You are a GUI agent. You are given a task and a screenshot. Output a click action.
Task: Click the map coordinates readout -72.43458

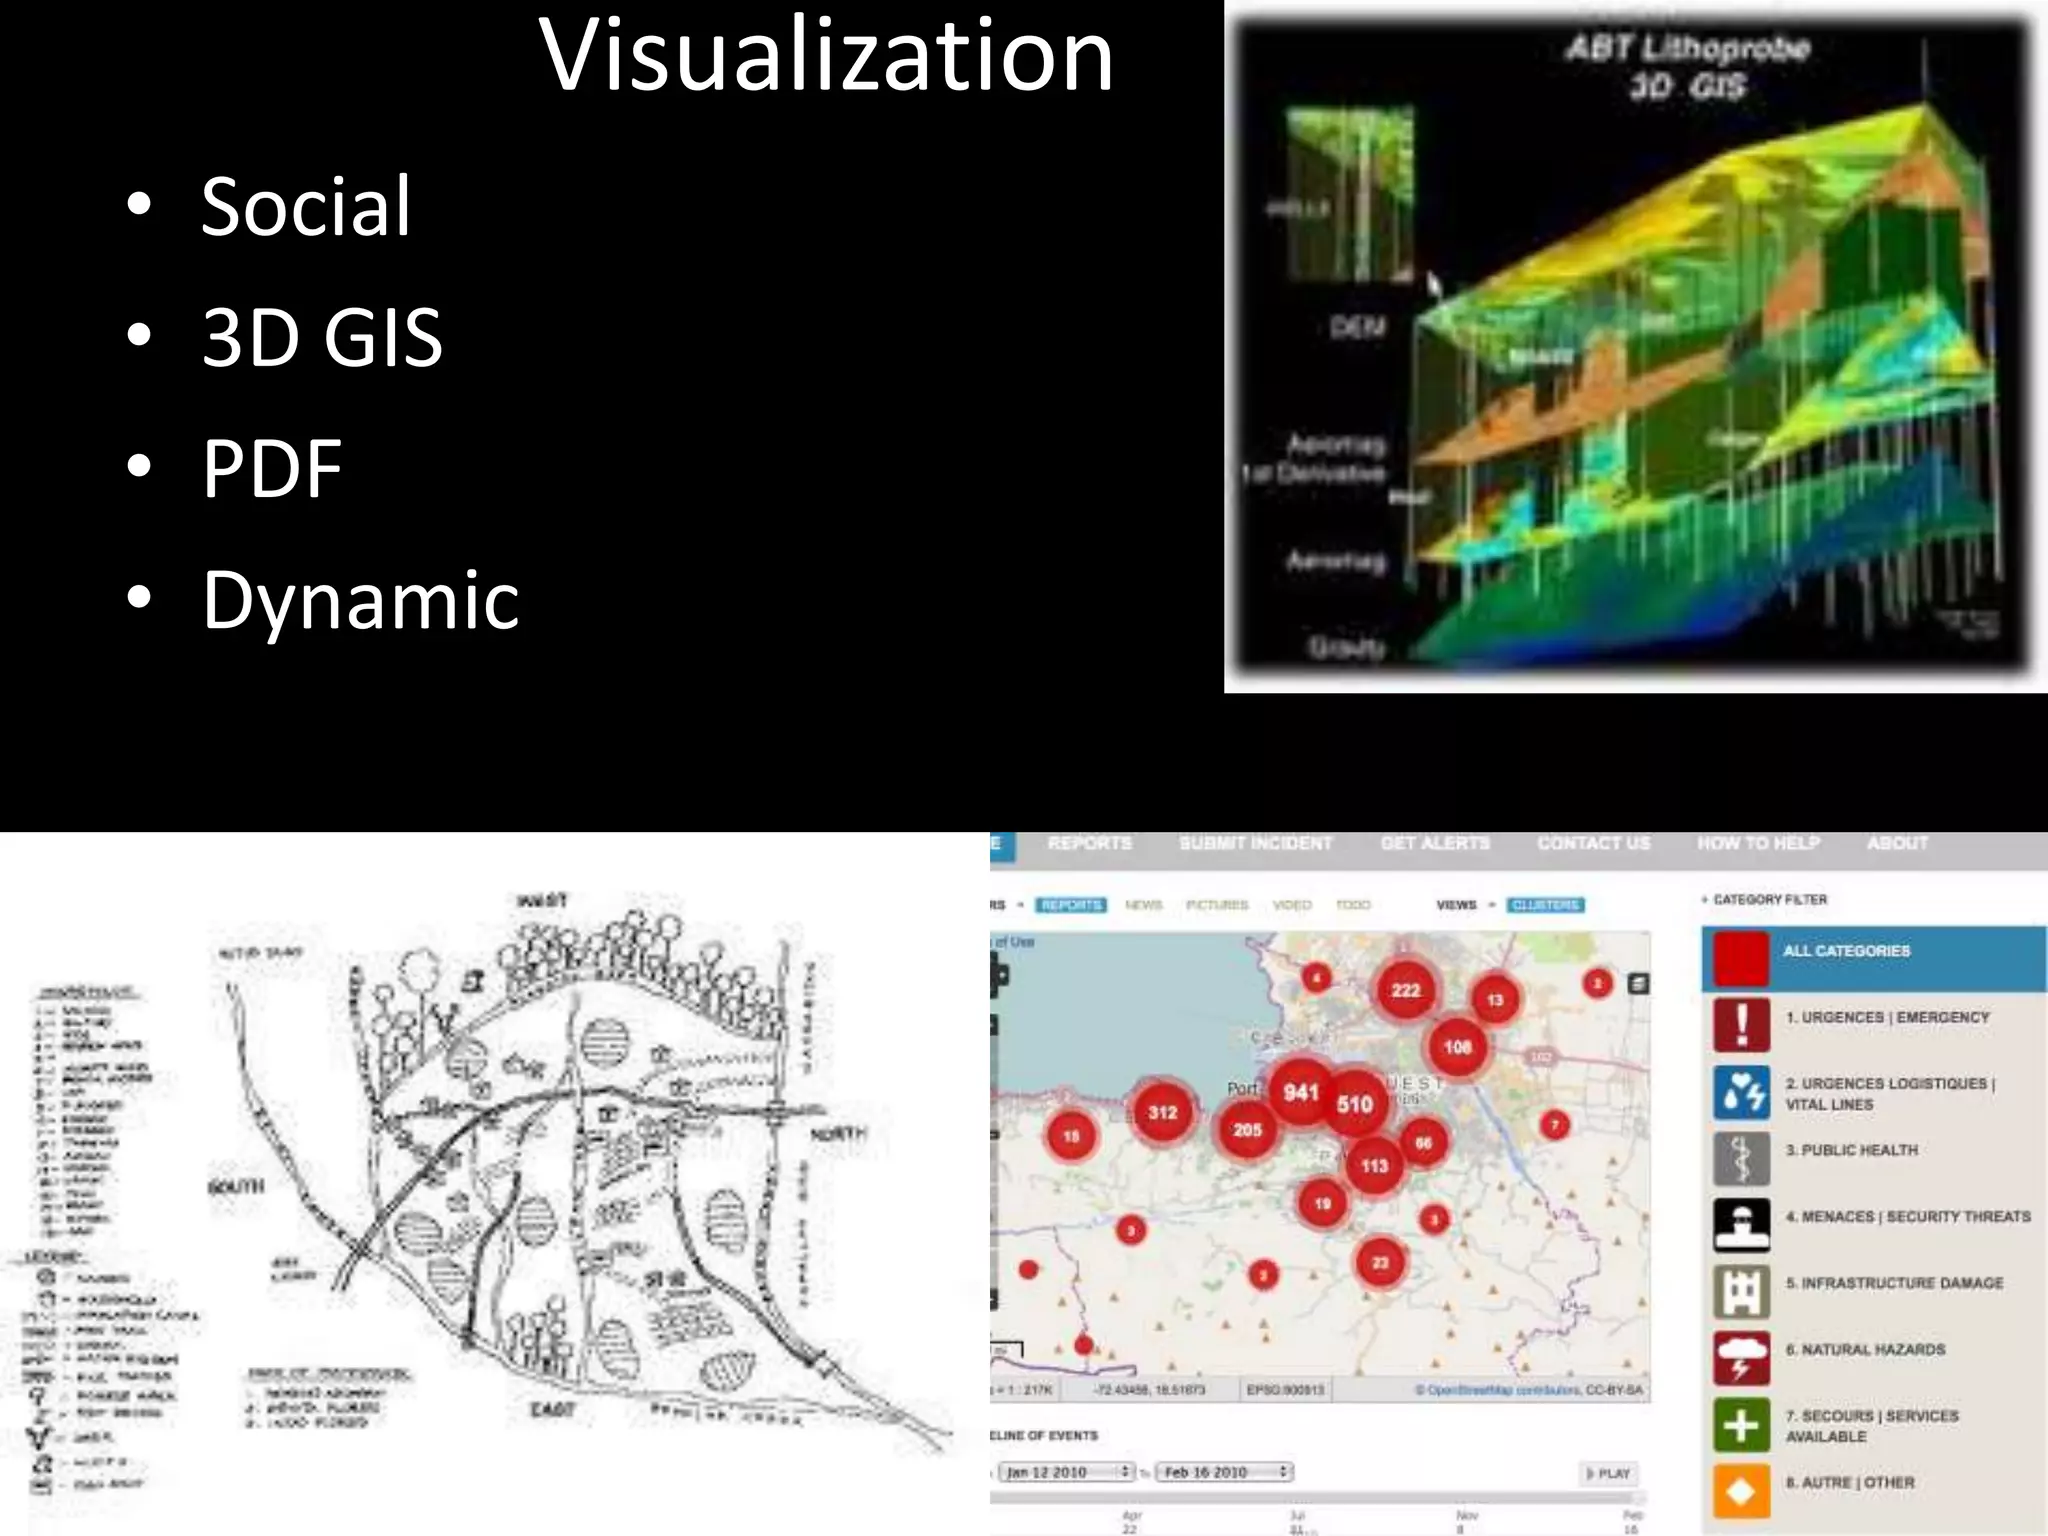1149,1390
